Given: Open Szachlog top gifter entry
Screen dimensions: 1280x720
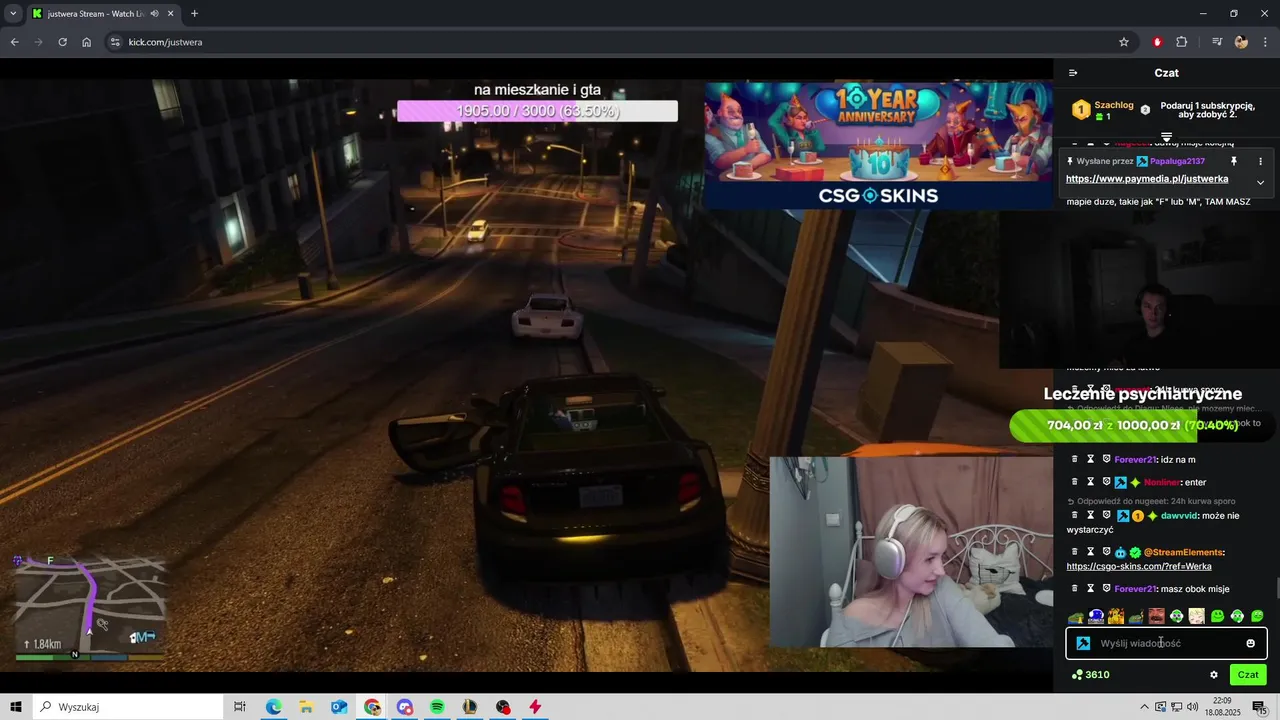Looking at the screenshot, I should tap(1103, 110).
